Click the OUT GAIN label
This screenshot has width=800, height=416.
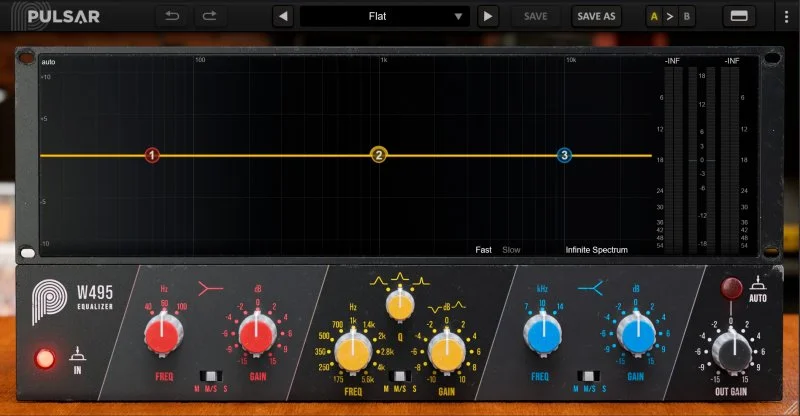(731, 391)
